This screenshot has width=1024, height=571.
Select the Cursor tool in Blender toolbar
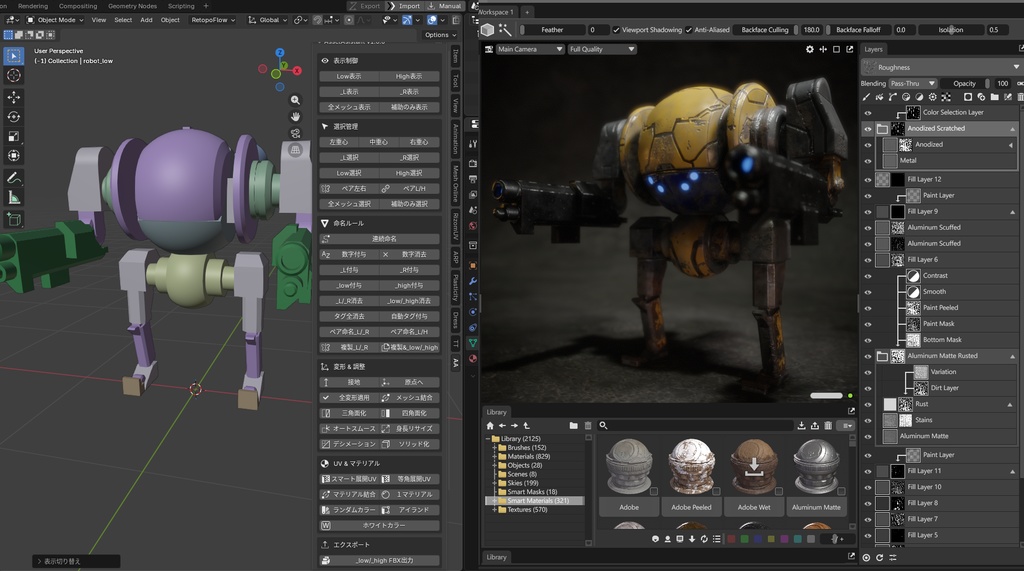[x=13, y=76]
